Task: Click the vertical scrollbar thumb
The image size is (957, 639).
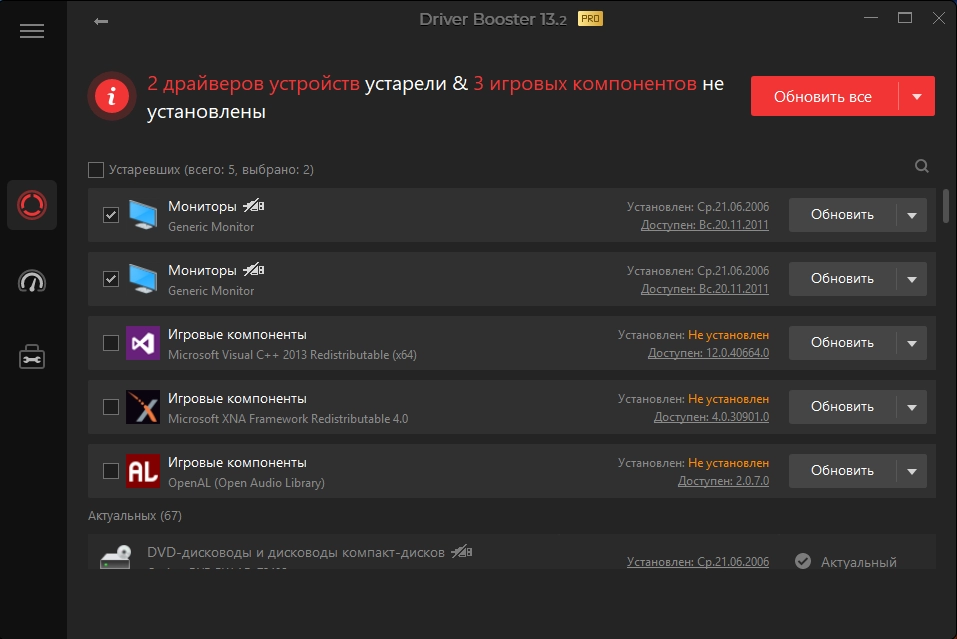Action: click(946, 206)
